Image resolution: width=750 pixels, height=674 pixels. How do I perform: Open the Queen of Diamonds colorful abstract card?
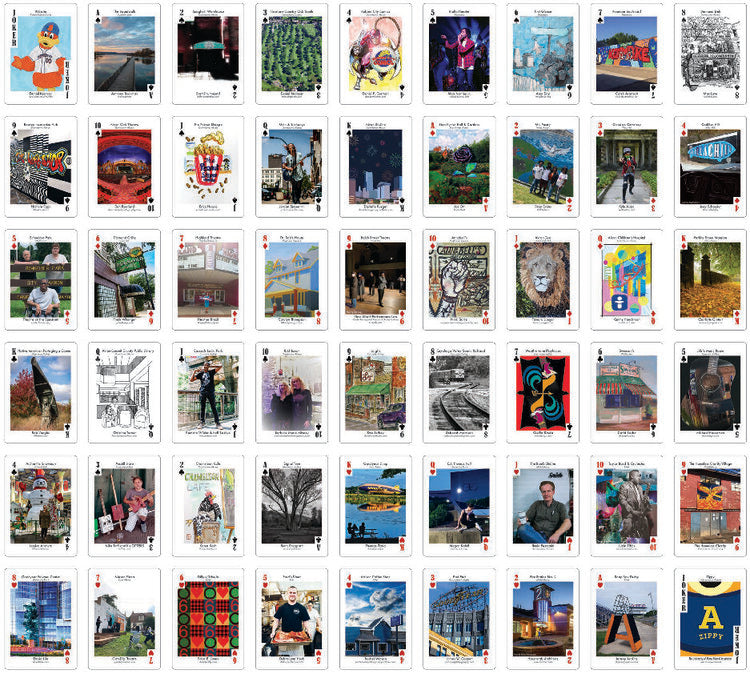coord(627,280)
